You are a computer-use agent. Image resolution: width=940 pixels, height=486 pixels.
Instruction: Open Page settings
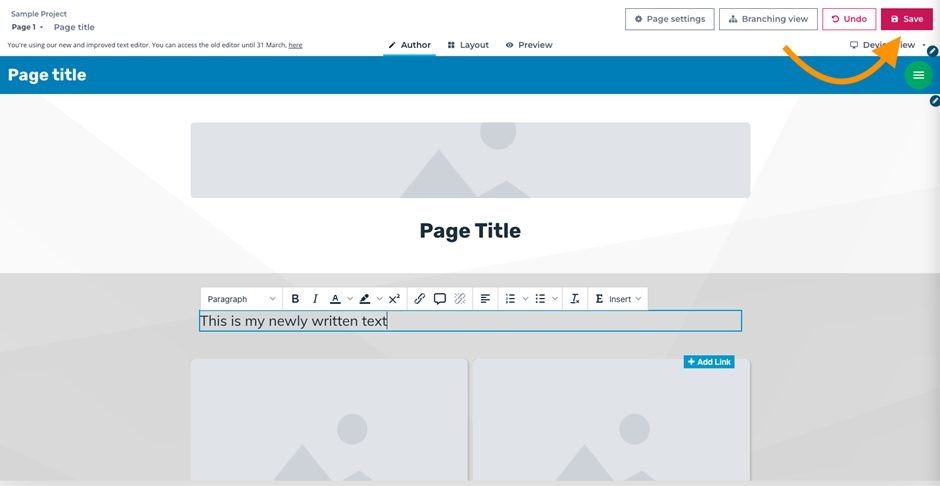pos(670,19)
